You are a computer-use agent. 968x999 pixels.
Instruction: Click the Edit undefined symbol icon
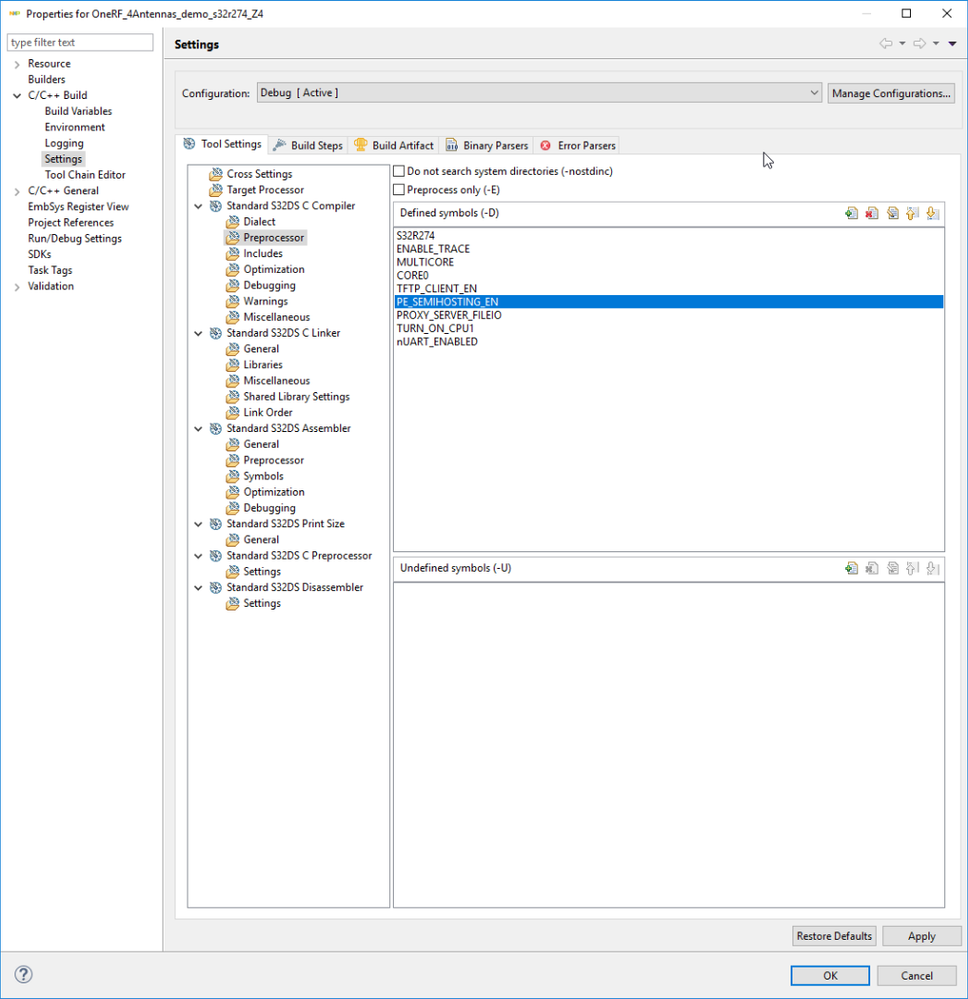click(892, 568)
